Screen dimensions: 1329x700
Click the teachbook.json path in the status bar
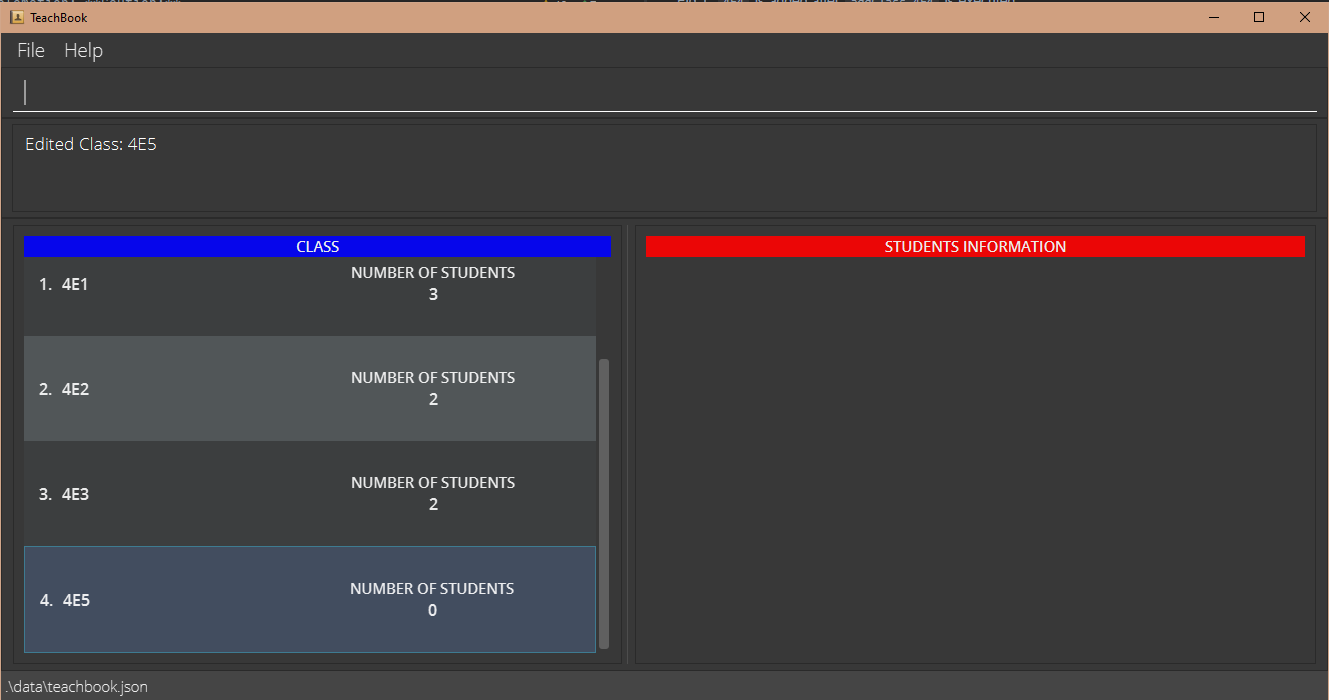(x=76, y=686)
